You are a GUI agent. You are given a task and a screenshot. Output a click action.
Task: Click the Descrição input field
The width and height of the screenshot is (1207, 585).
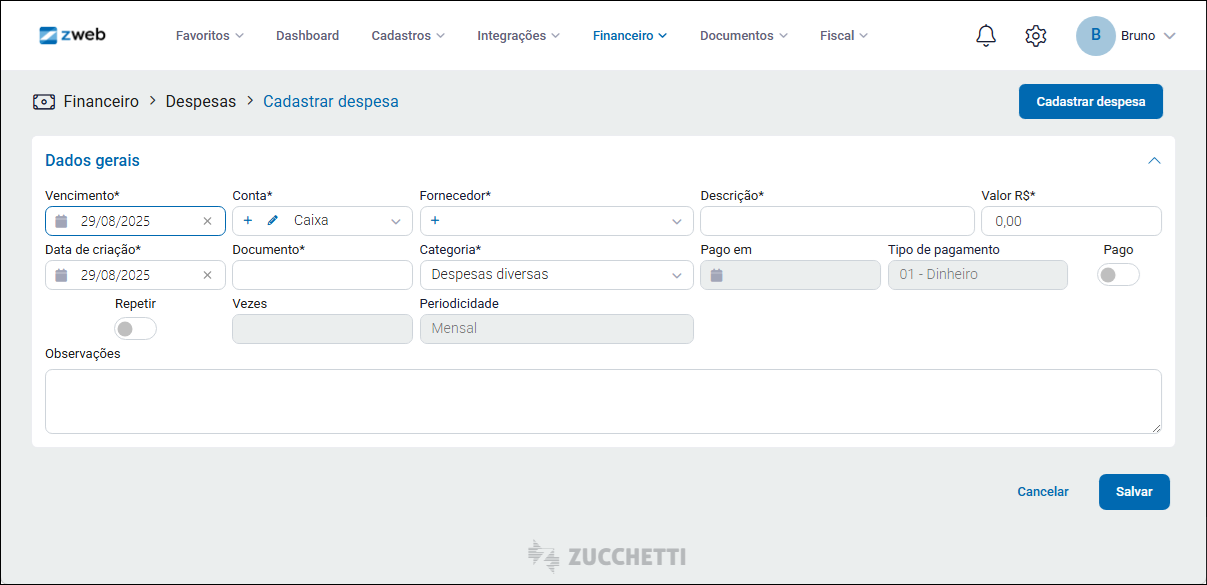click(837, 221)
